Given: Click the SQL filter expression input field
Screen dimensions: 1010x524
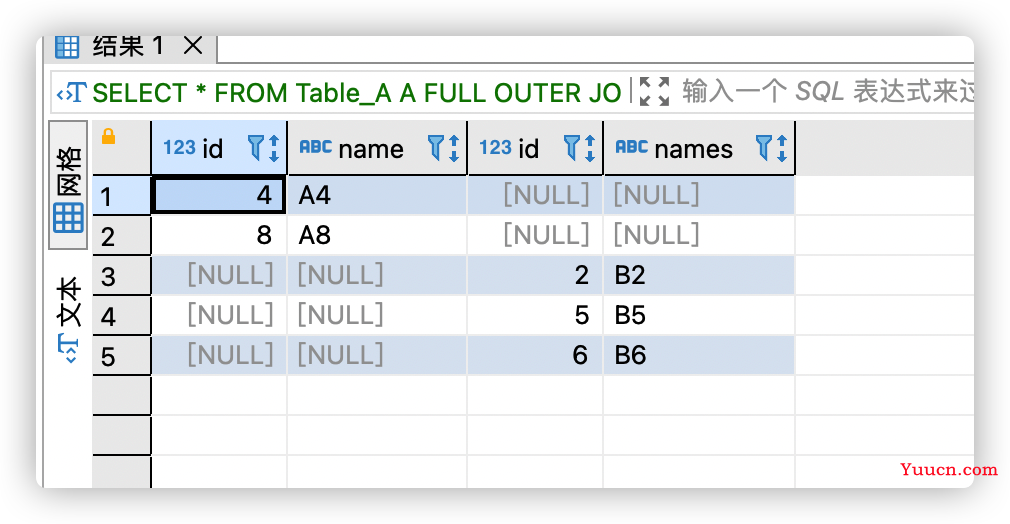Looking at the screenshot, I should click(828, 92).
